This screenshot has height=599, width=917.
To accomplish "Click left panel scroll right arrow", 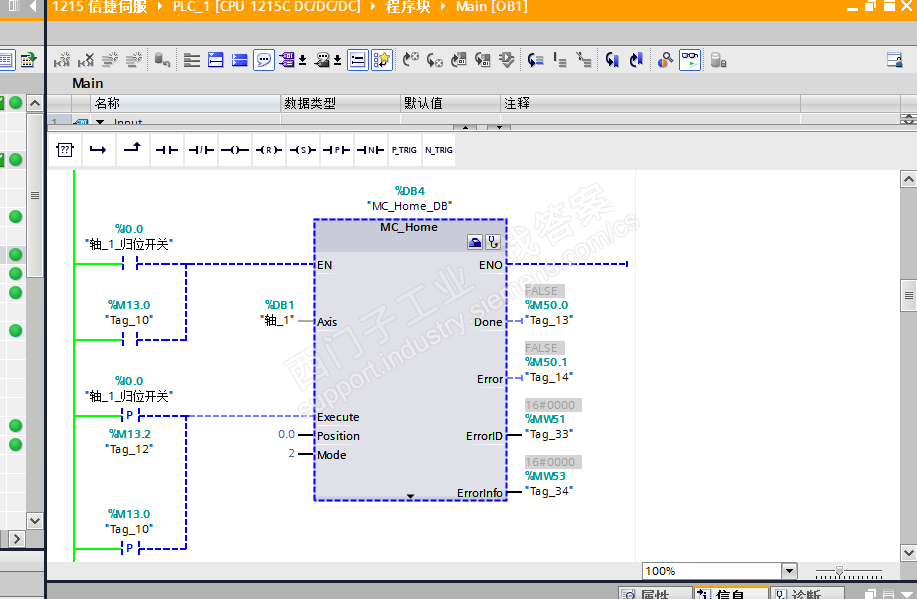I will (x=16, y=538).
